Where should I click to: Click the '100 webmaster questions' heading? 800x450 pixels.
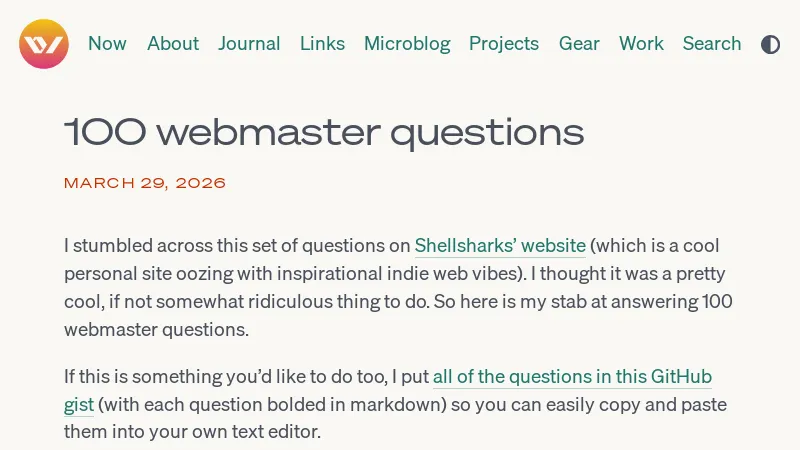click(x=324, y=132)
